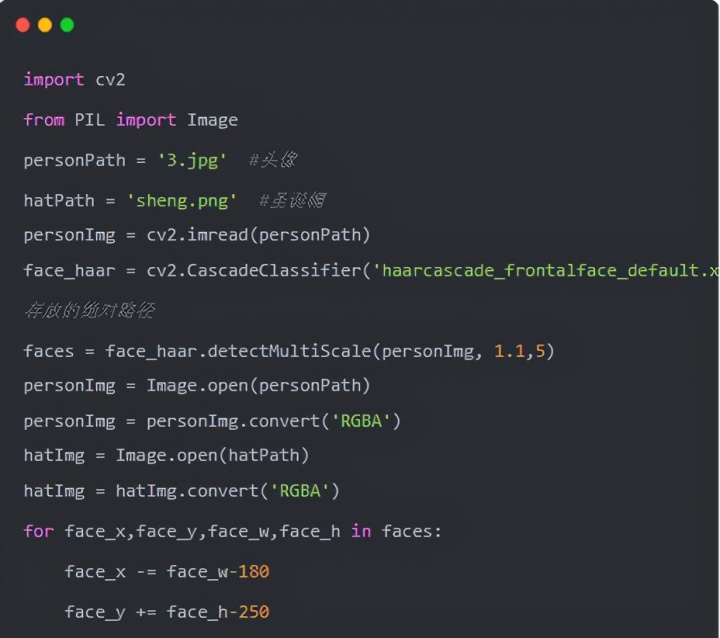Viewport: 720px width, 638px height.
Task: Click the '3.jpg' string literal
Action: click(x=192, y=160)
